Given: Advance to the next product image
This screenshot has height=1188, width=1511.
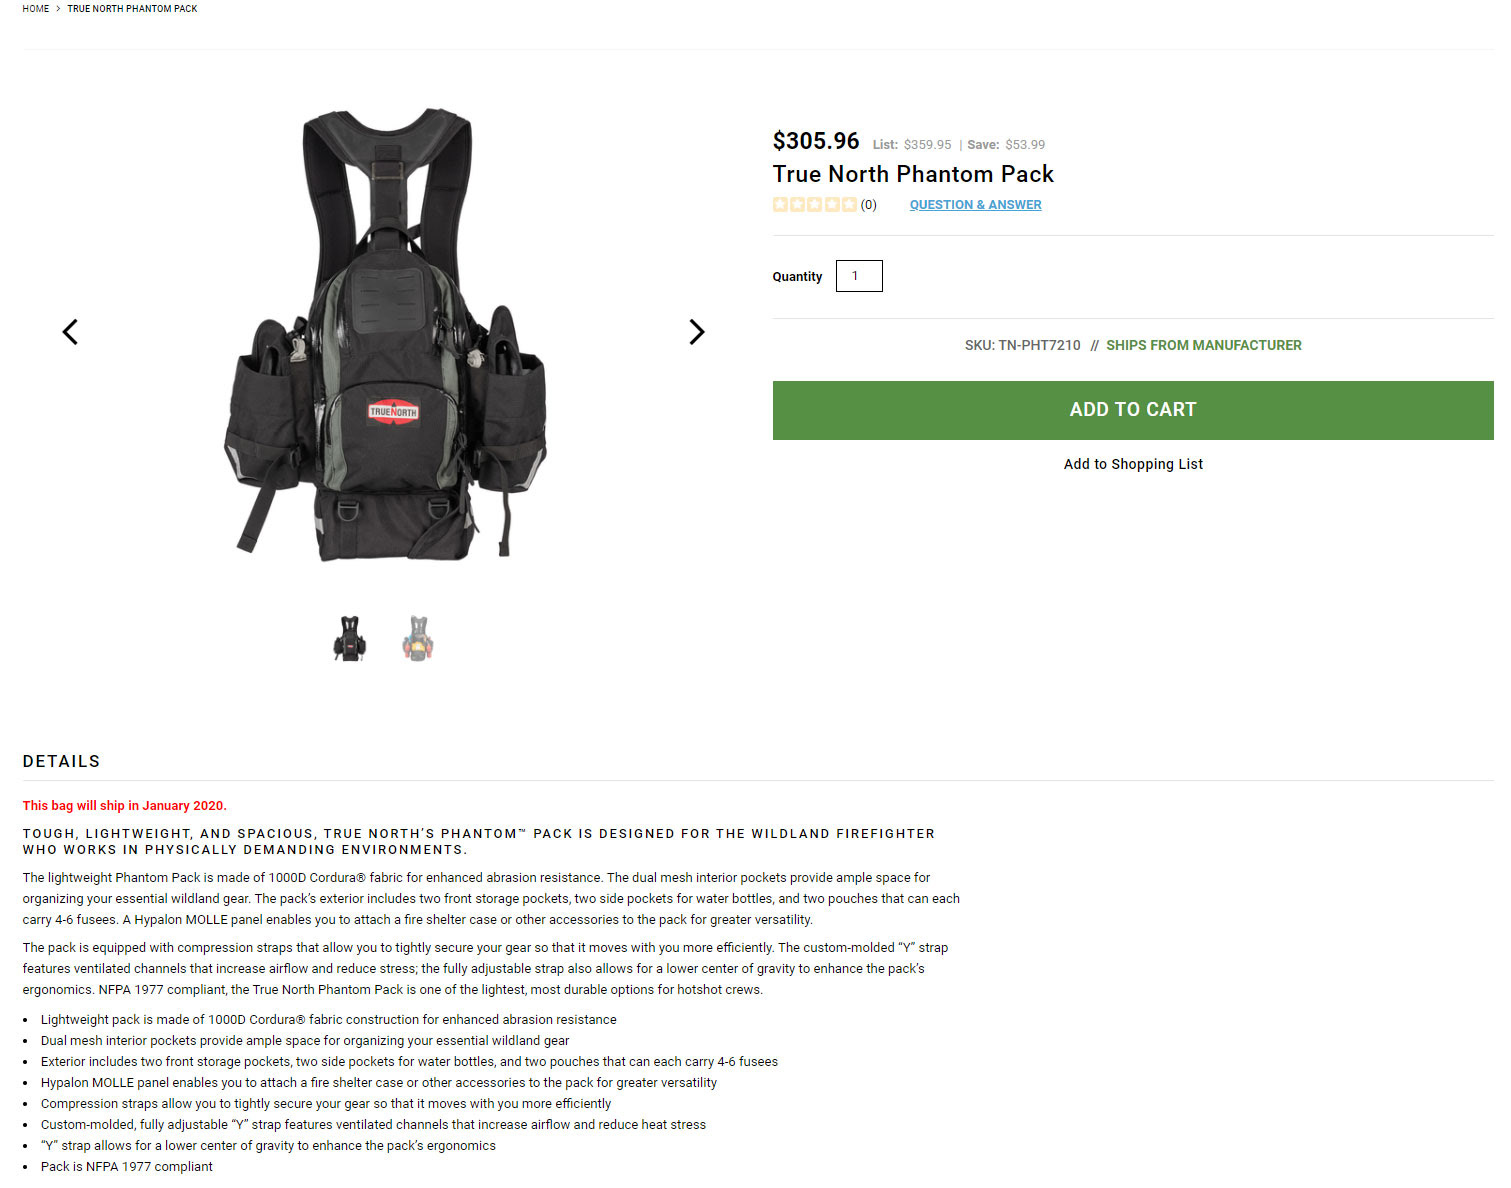Looking at the screenshot, I should coord(697,332).
